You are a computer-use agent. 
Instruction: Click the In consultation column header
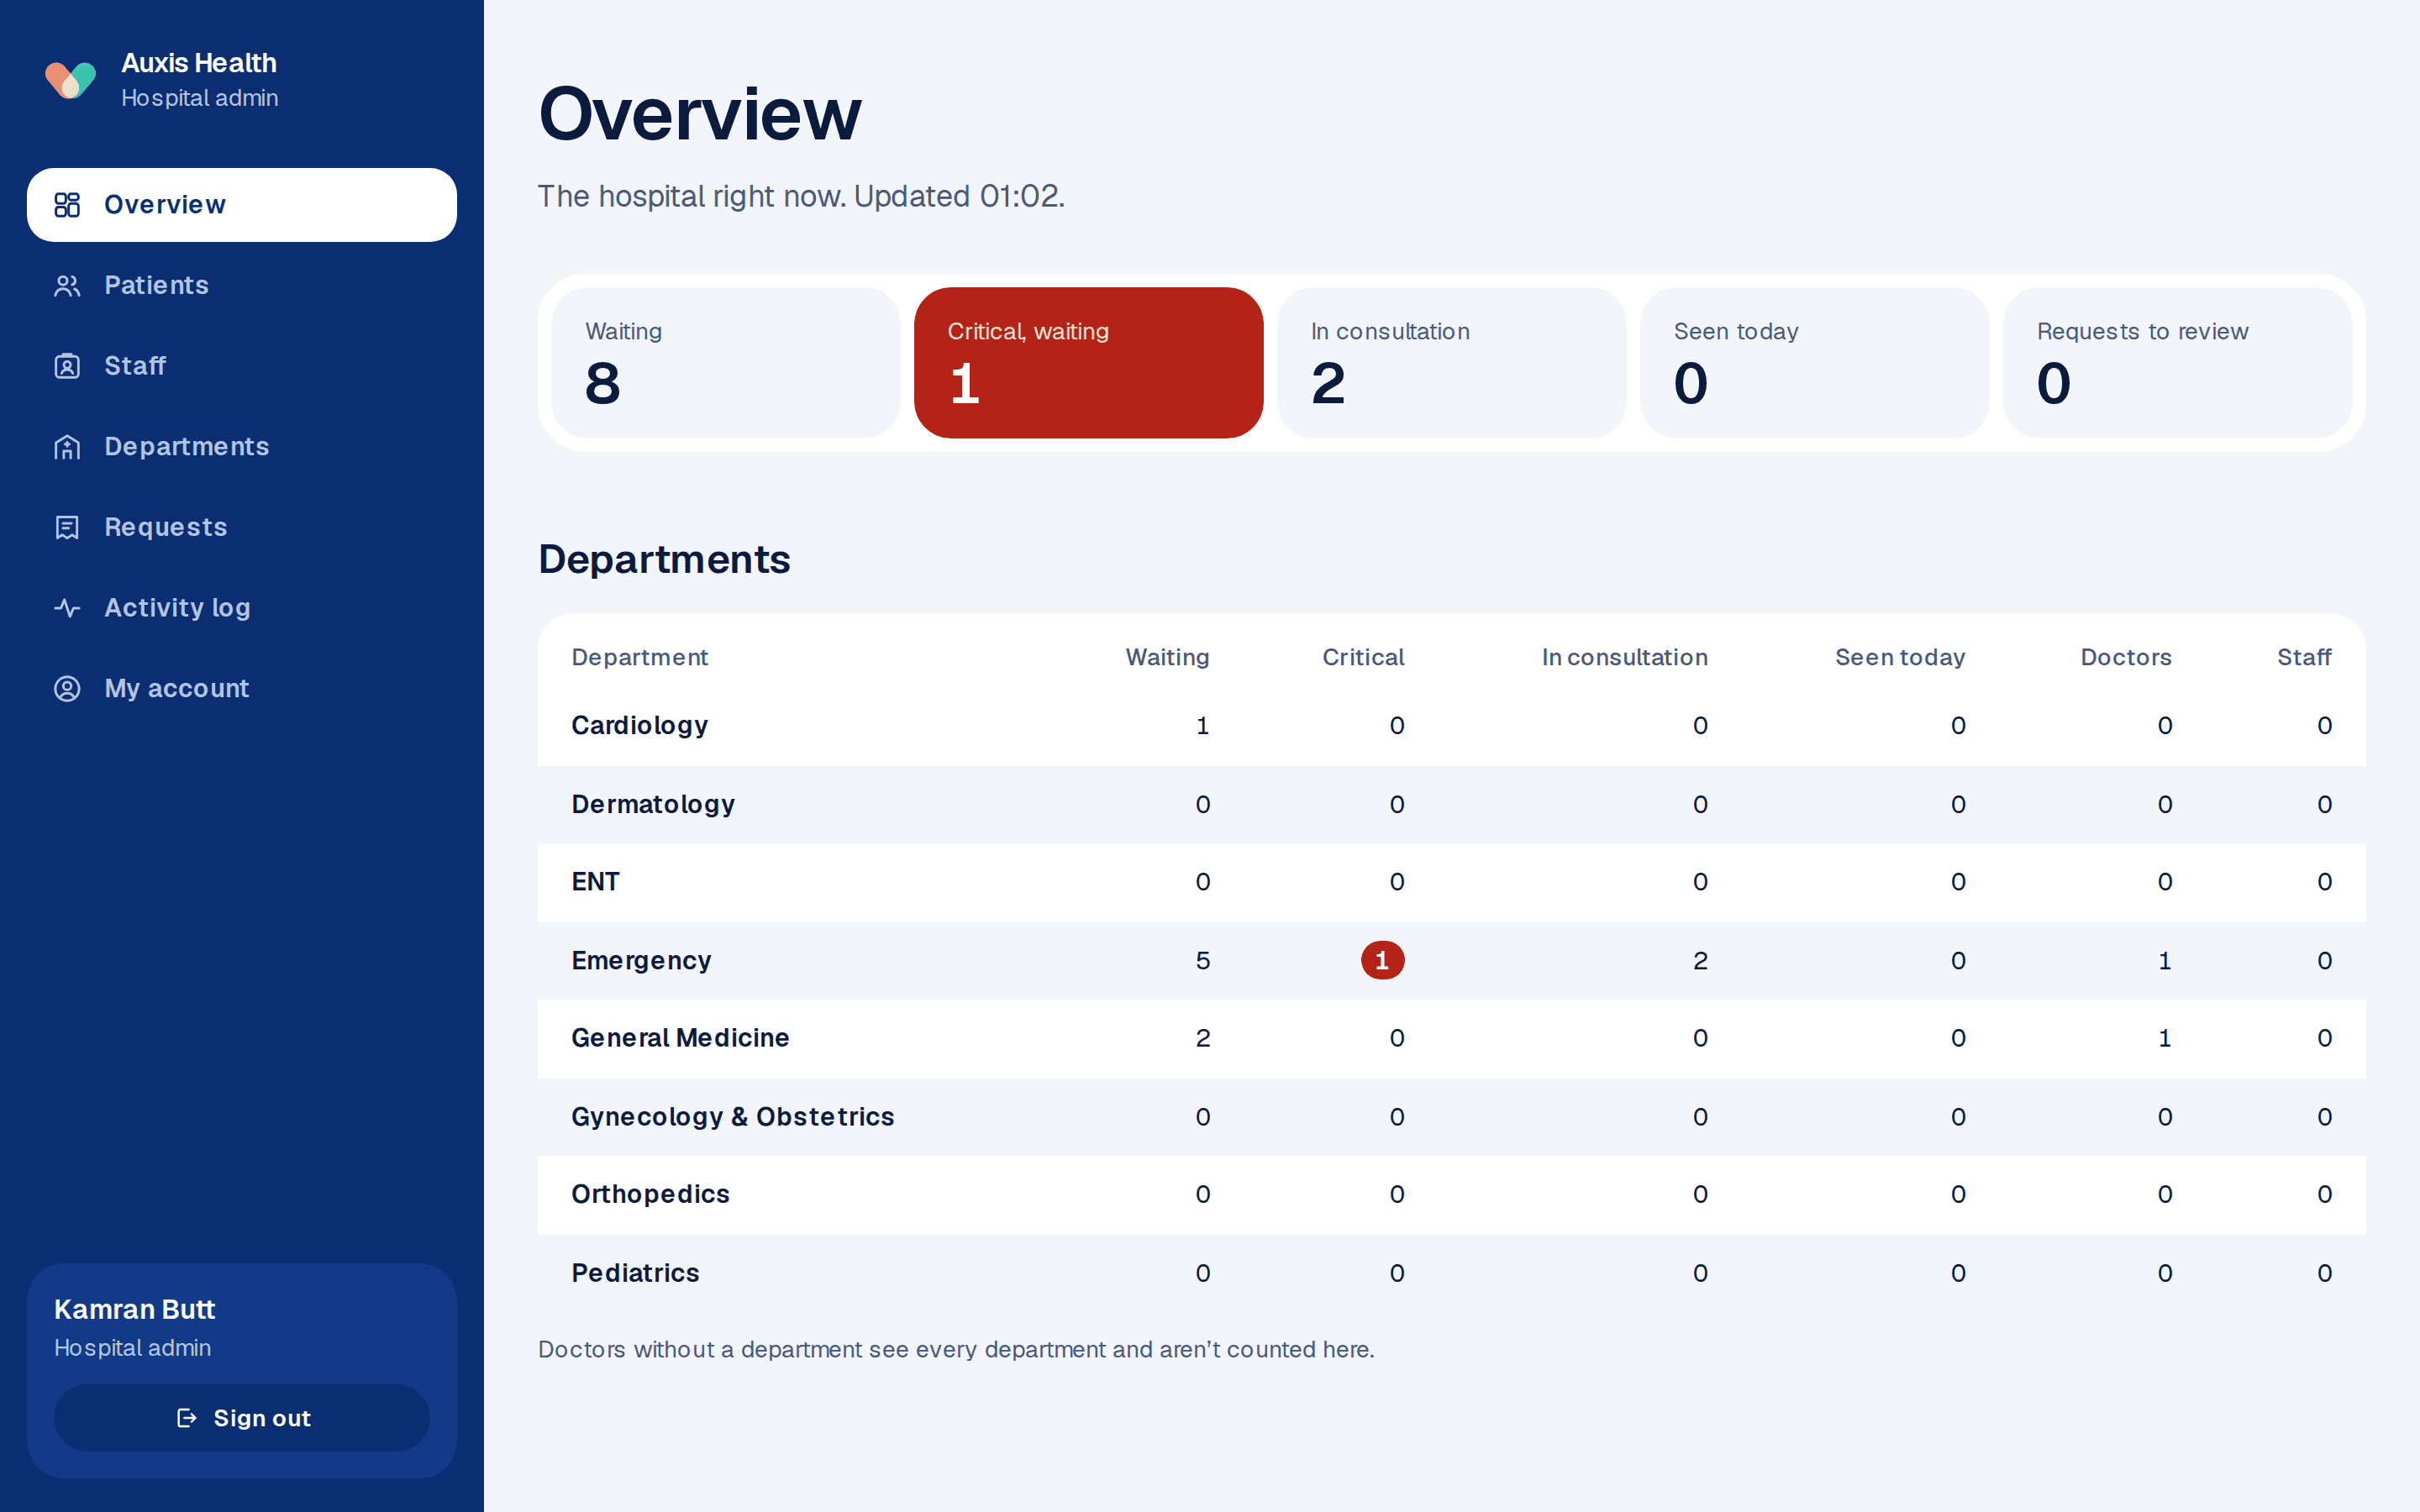coord(1625,657)
